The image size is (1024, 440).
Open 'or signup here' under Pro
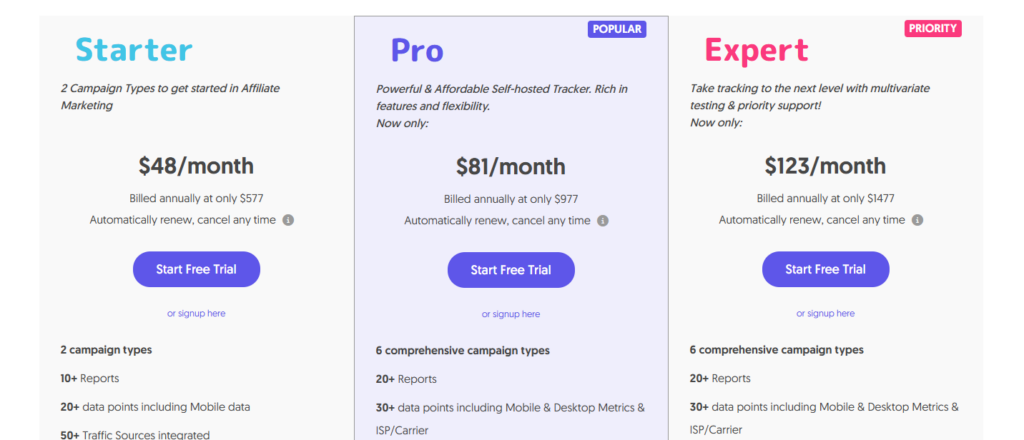[511, 314]
